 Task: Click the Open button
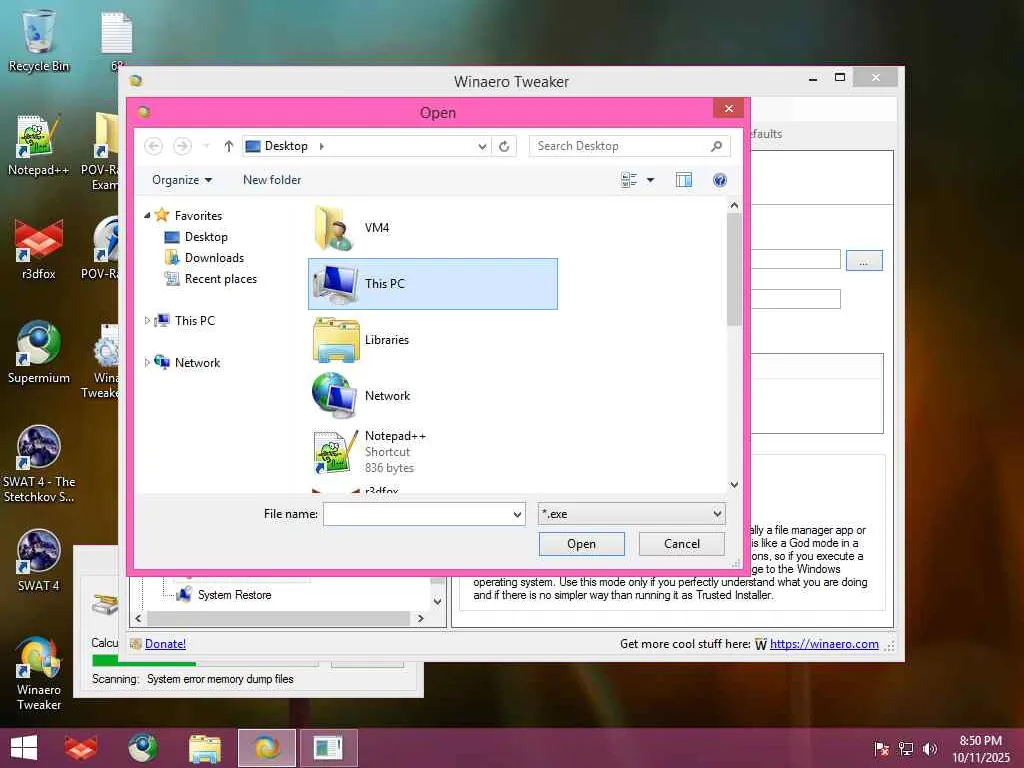coord(581,544)
